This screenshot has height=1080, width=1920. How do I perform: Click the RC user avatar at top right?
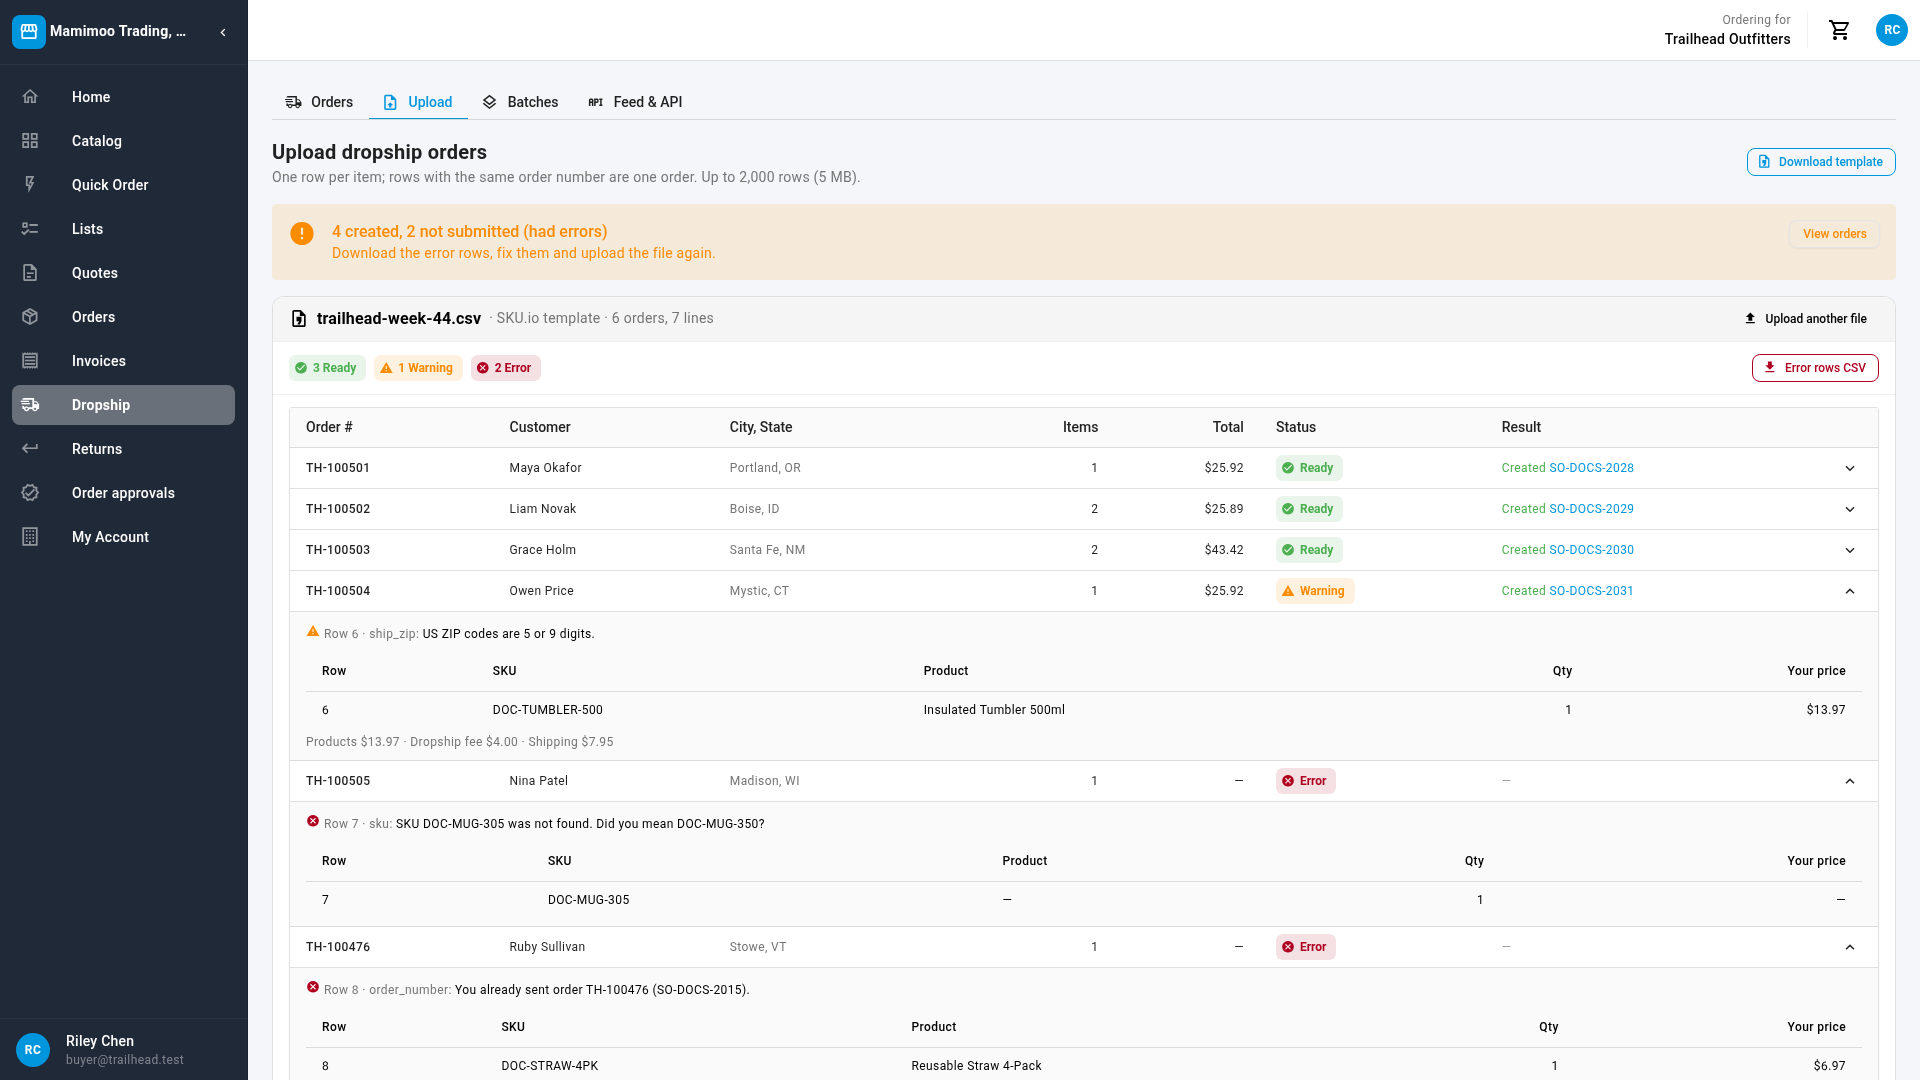pos(1891,30)
